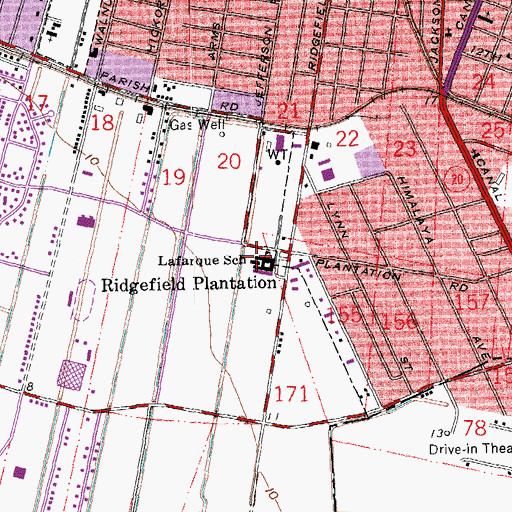The height and width of the screenshot is (512, 512).
Task: Click section number 171
Action: point(291,394)
